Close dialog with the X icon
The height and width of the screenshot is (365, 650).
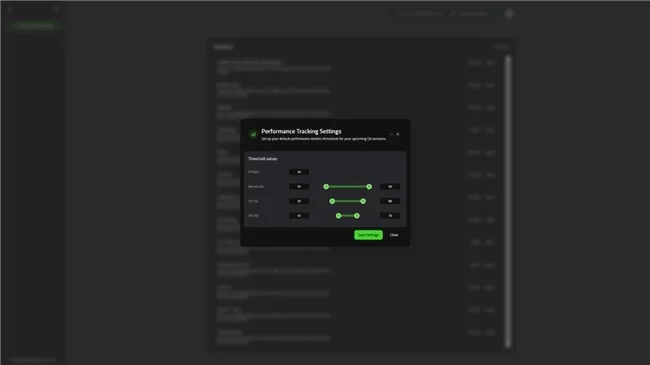point(398,134)
